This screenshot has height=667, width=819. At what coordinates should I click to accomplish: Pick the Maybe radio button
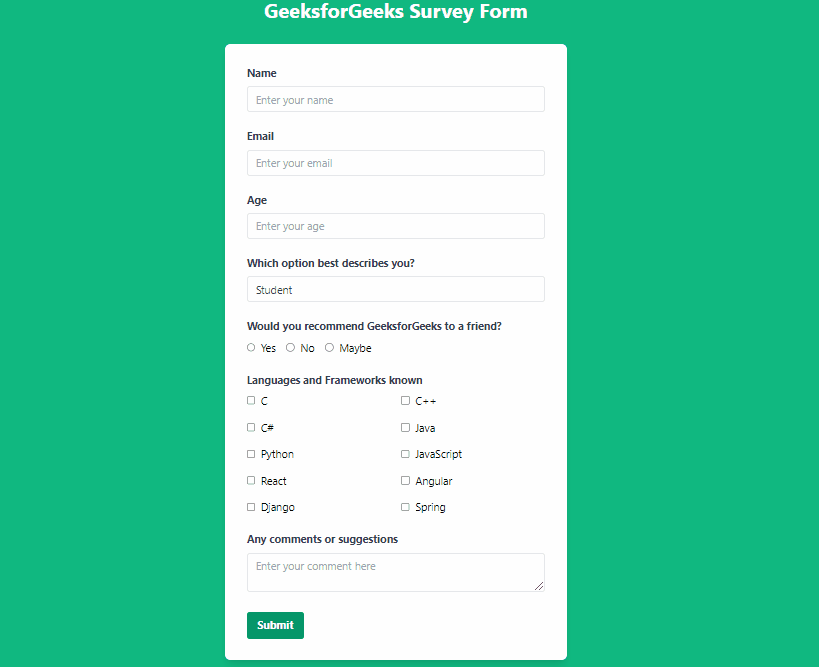tap(329, 348)
